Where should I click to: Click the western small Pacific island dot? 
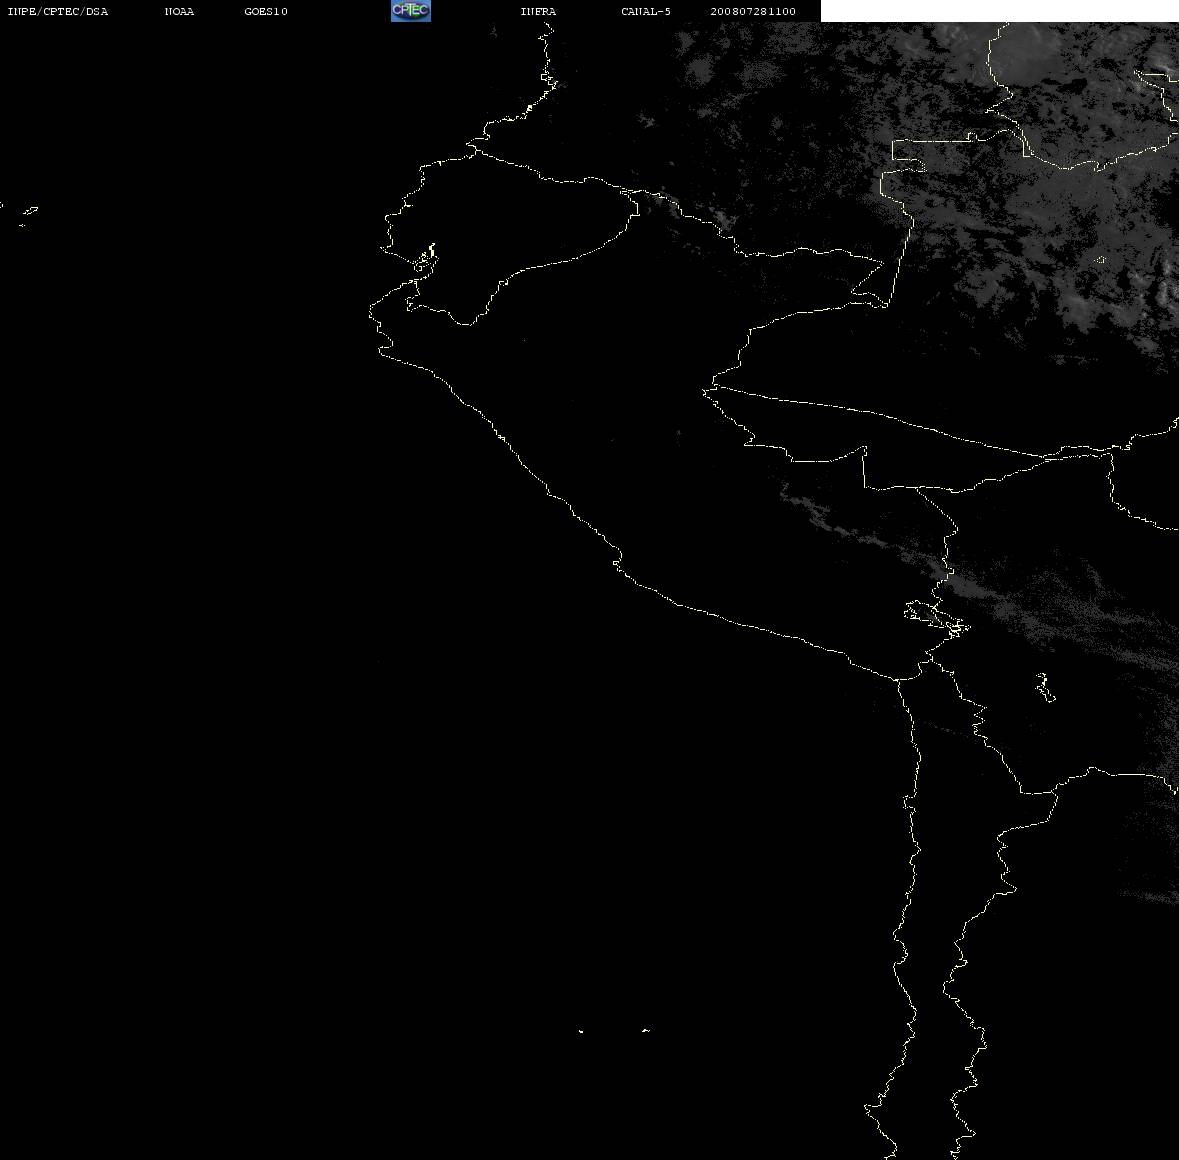[580, 1031]
